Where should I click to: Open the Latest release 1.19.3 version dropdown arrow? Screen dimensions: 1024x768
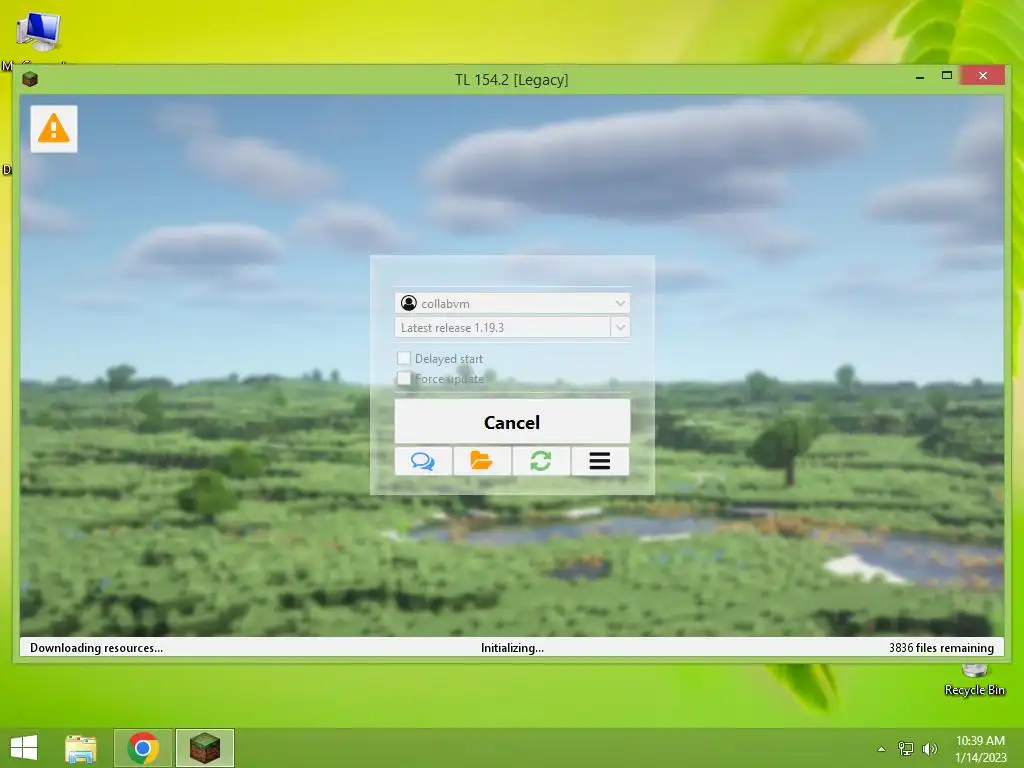point(620,327)
